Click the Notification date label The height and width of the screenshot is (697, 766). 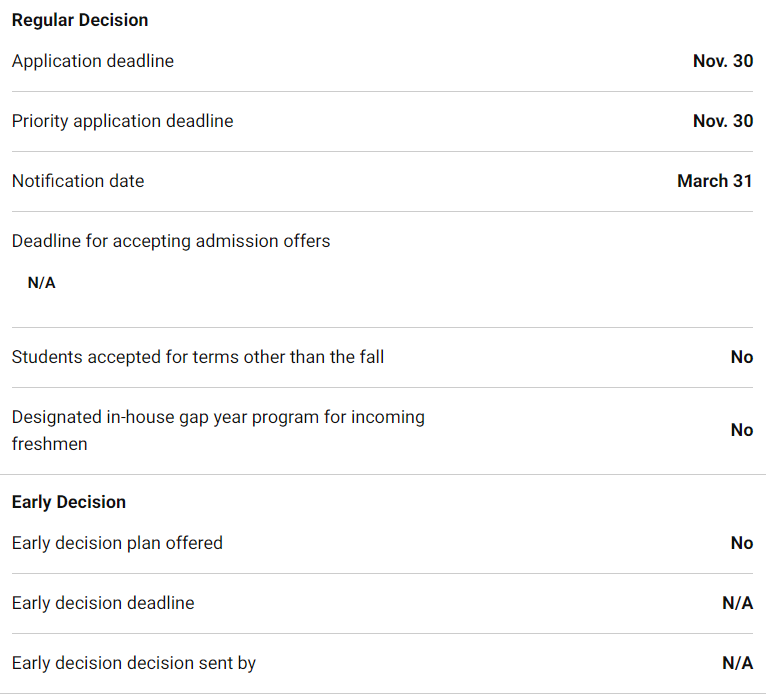[x=78, y=181]
